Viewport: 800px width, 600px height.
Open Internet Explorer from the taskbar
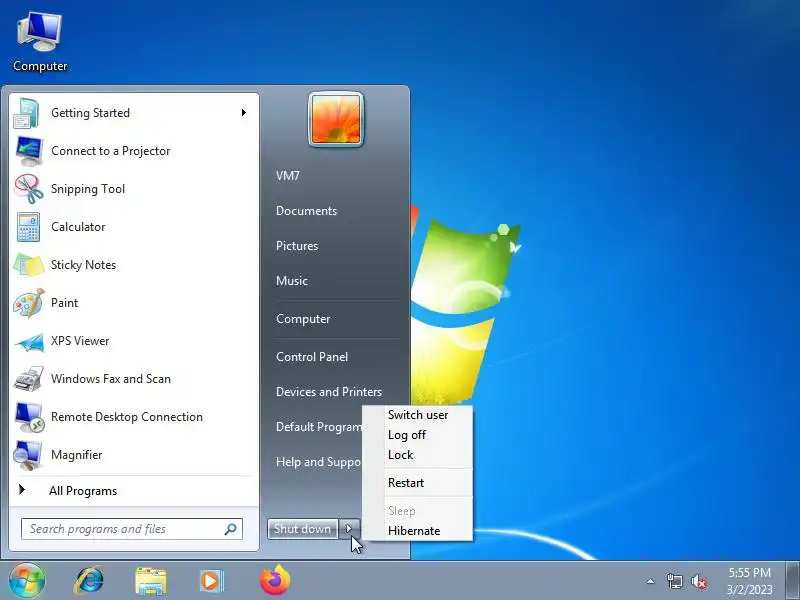click(89, 581)
